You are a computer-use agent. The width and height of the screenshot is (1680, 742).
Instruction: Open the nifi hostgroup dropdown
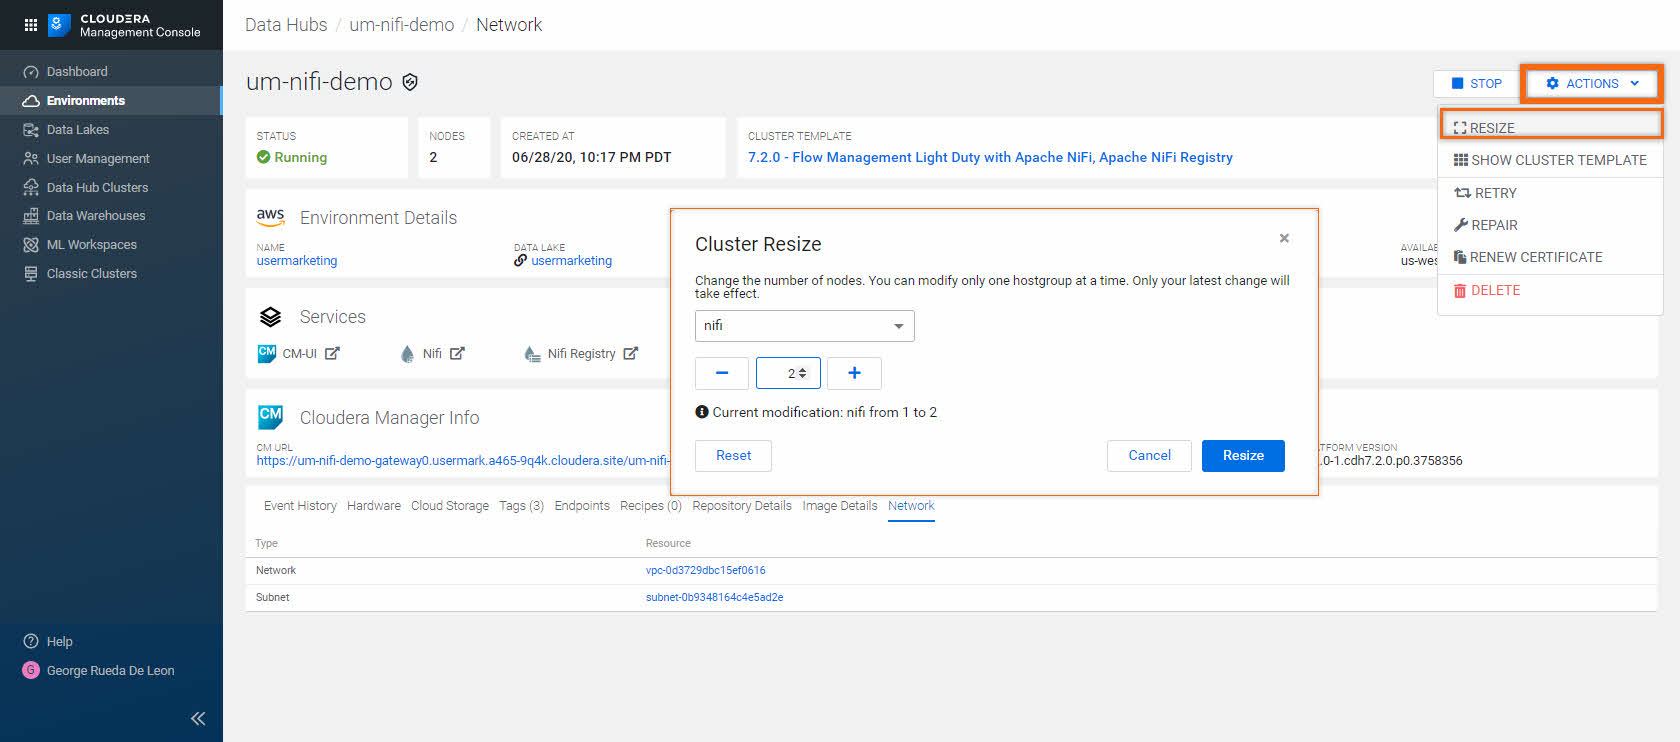tap(805, 326)
